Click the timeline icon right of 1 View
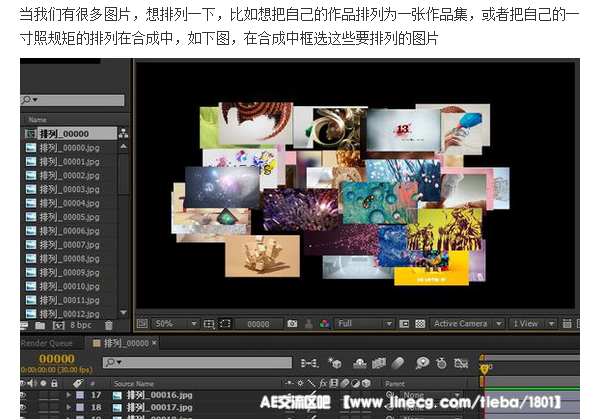Image resolution: width=596 pixels, height=419 pixels. coord(567,324)
